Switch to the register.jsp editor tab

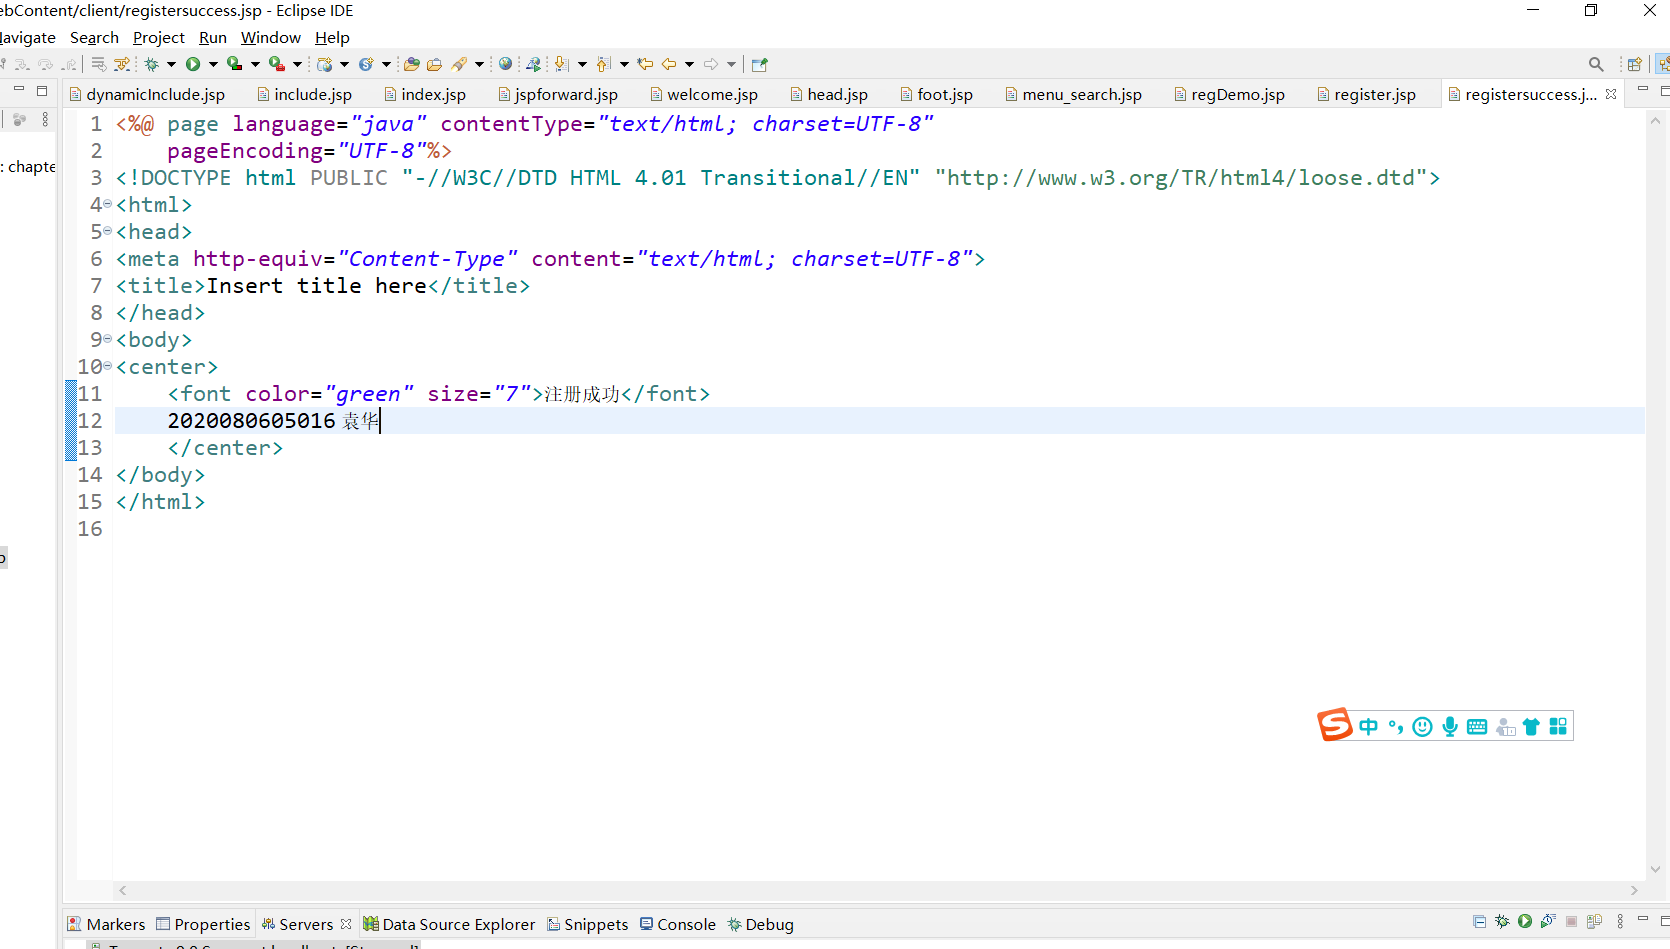[x=1366, y=94]
